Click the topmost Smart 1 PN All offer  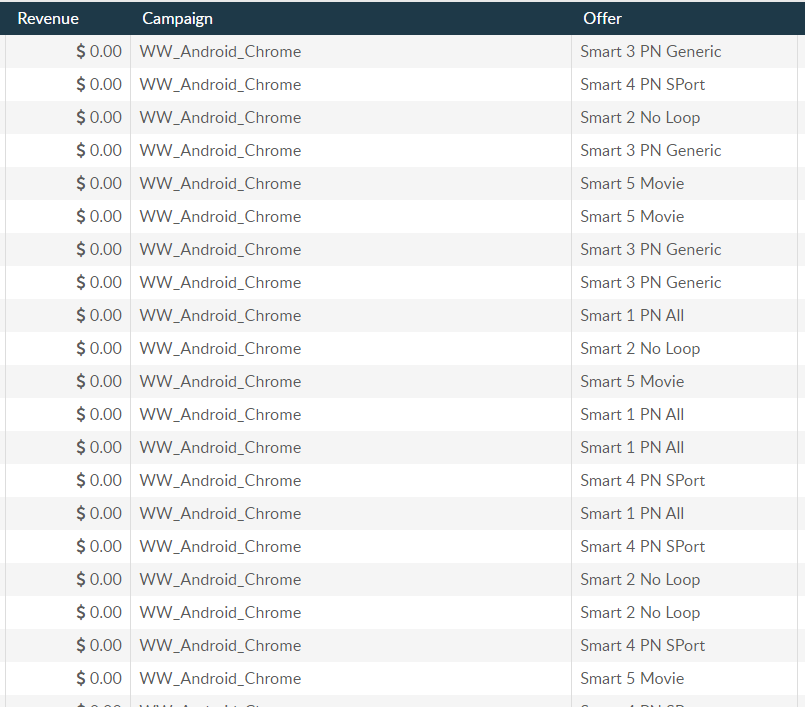(x=632, y=315)
